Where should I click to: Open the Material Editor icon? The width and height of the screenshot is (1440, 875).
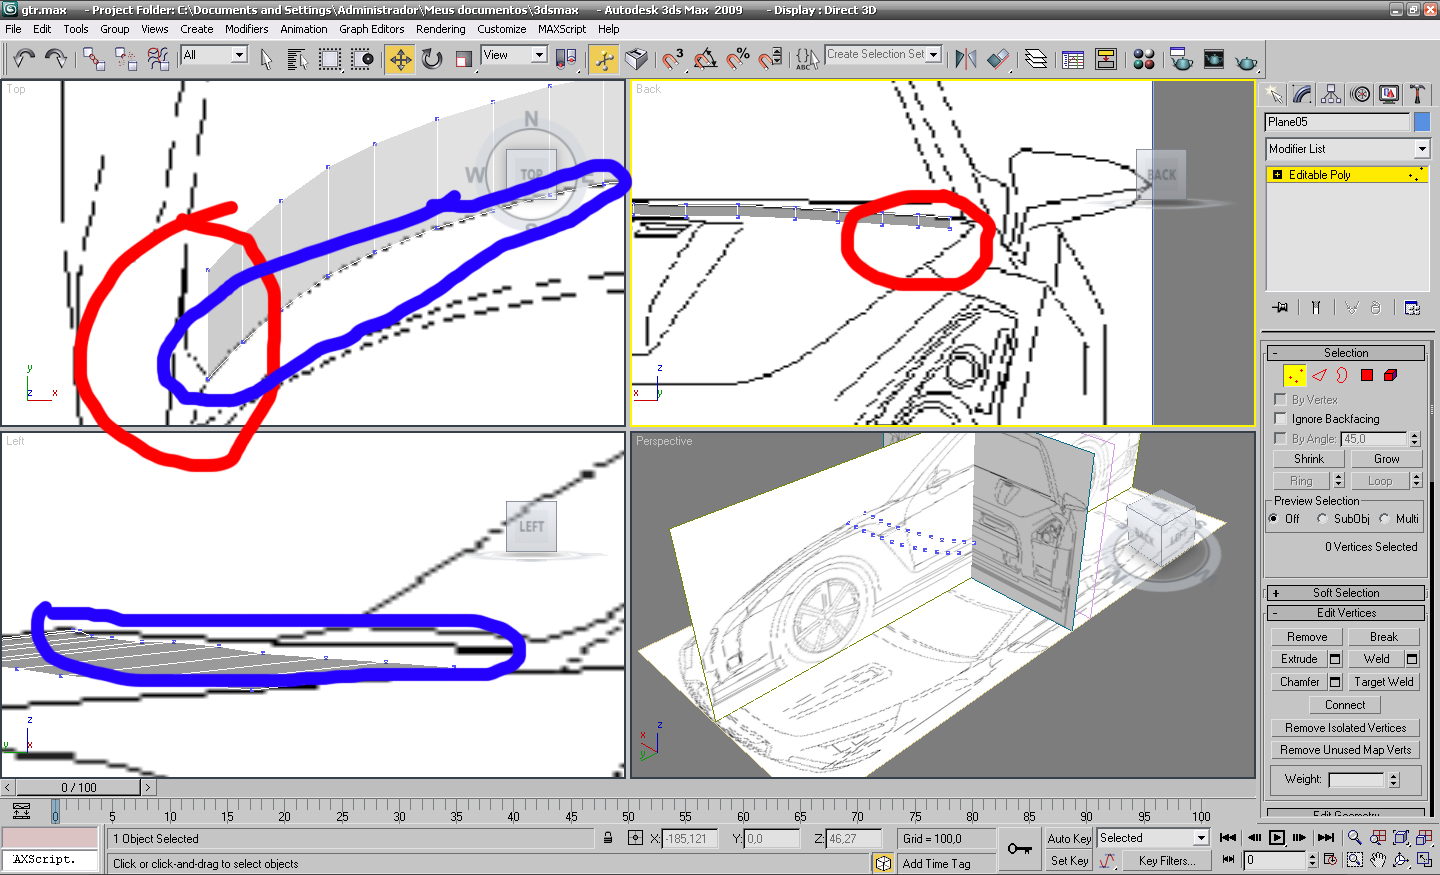(x=1144, y=59)
